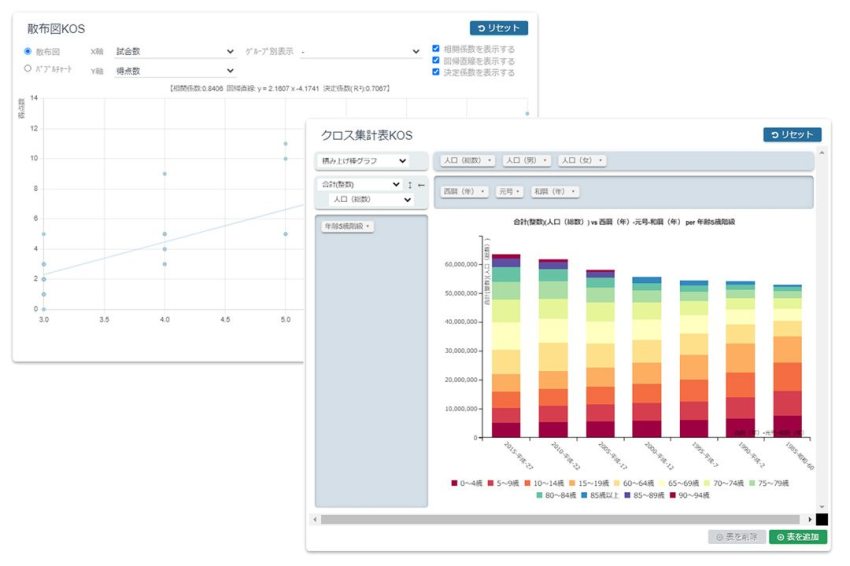Uncheck 決定係数を表示する checkbox
This screenshot has width=850, height=566.
[x=436, y=72]
